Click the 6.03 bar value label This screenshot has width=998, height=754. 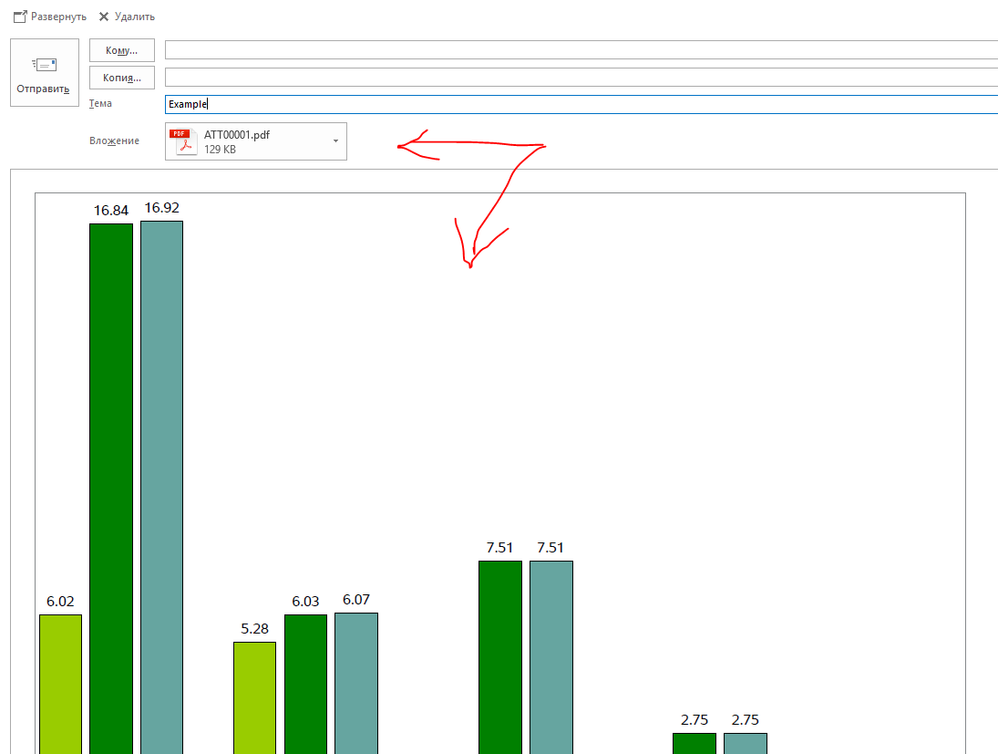coord(306,602)
